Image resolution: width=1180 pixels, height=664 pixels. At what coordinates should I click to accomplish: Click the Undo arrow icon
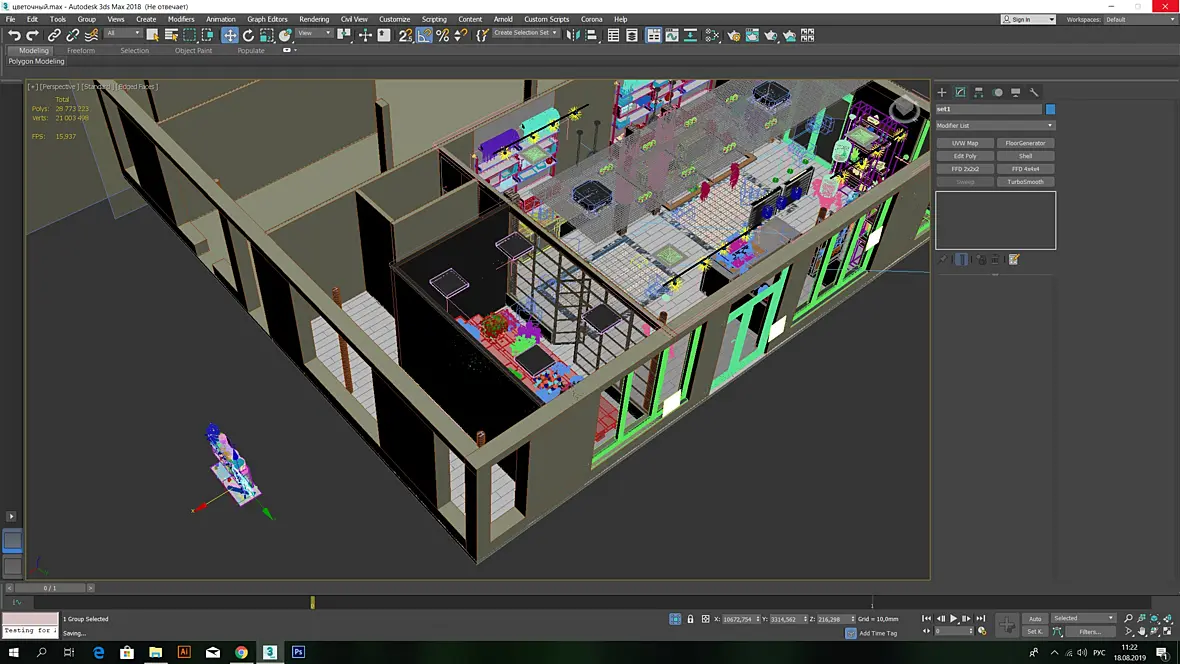coord(14,35)
